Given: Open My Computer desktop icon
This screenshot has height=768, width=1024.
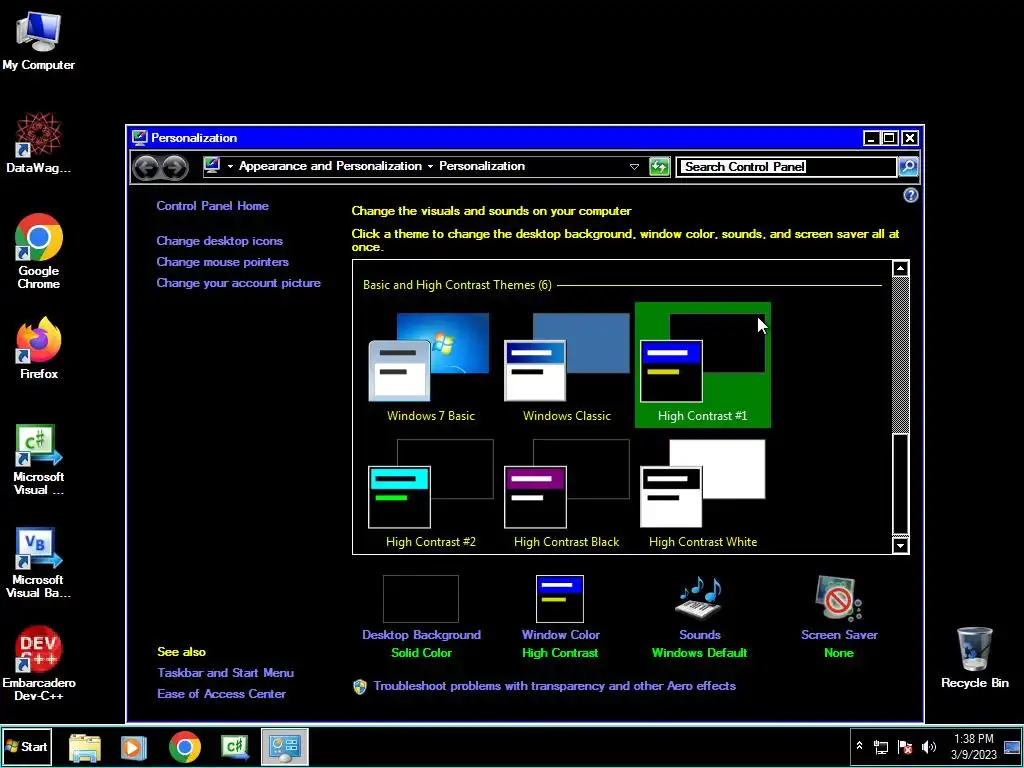Looking at the screenshot, I should 38,40.
